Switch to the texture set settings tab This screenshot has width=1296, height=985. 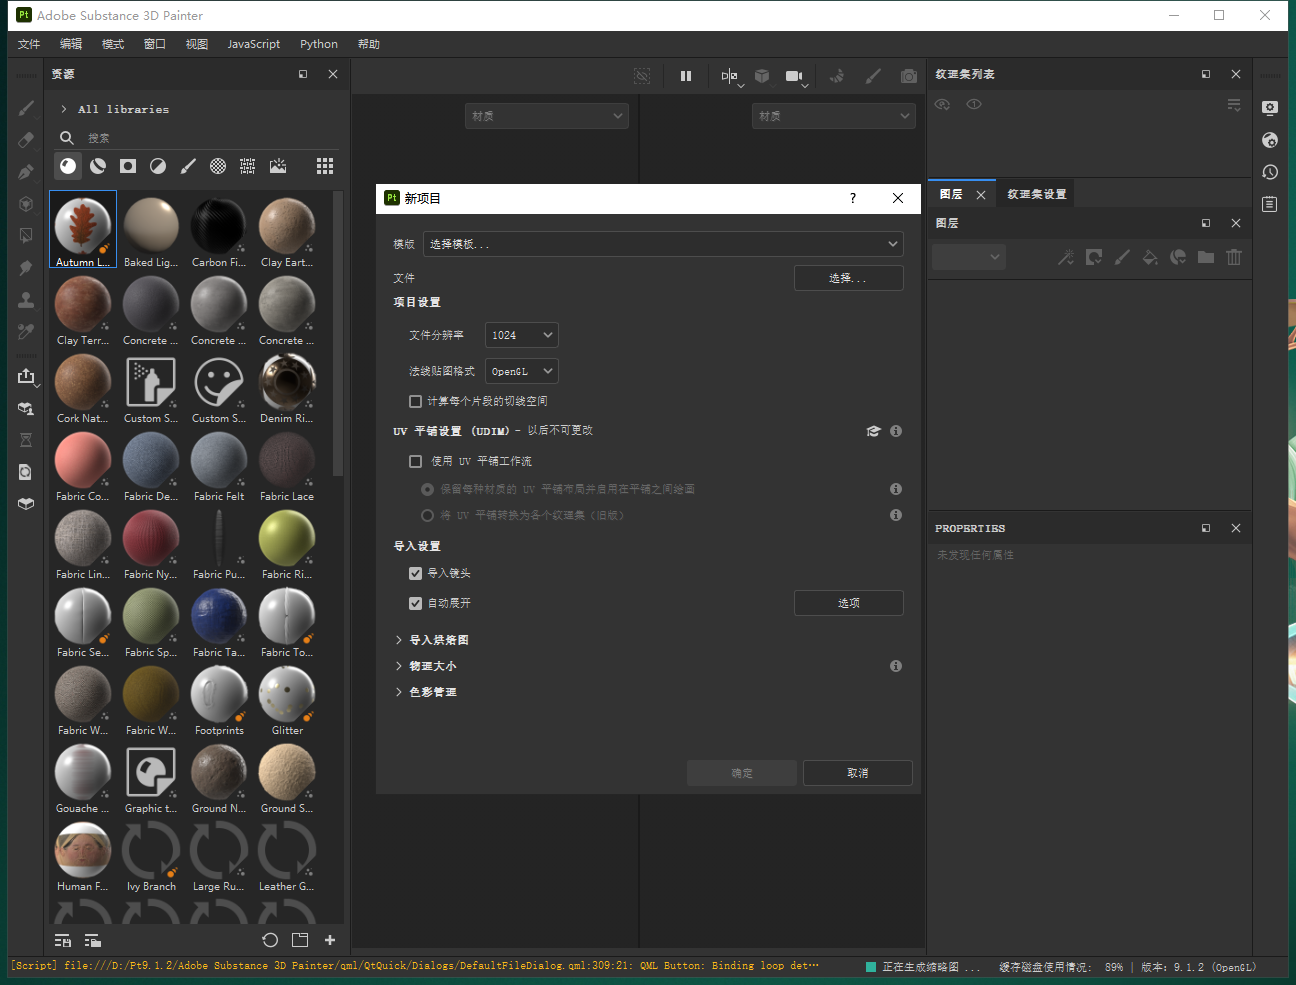coord(1037,194)
